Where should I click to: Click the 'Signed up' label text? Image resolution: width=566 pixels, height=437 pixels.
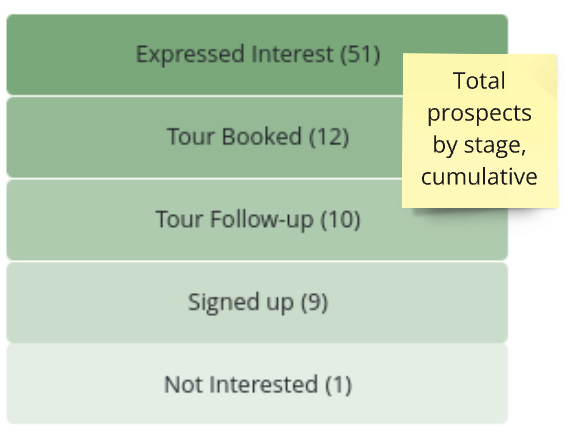241,302
